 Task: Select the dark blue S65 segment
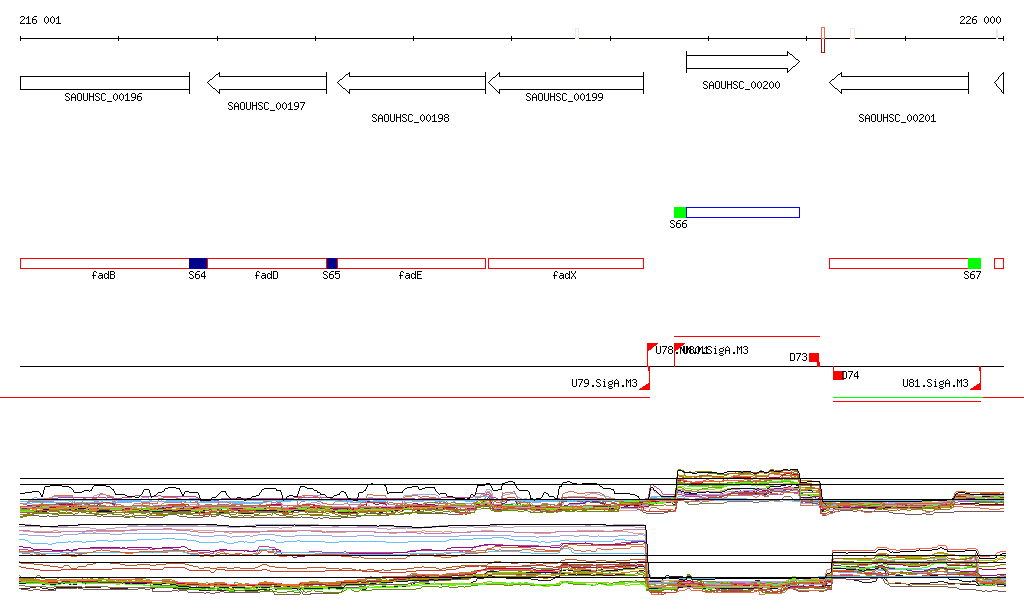pos(332,264)
